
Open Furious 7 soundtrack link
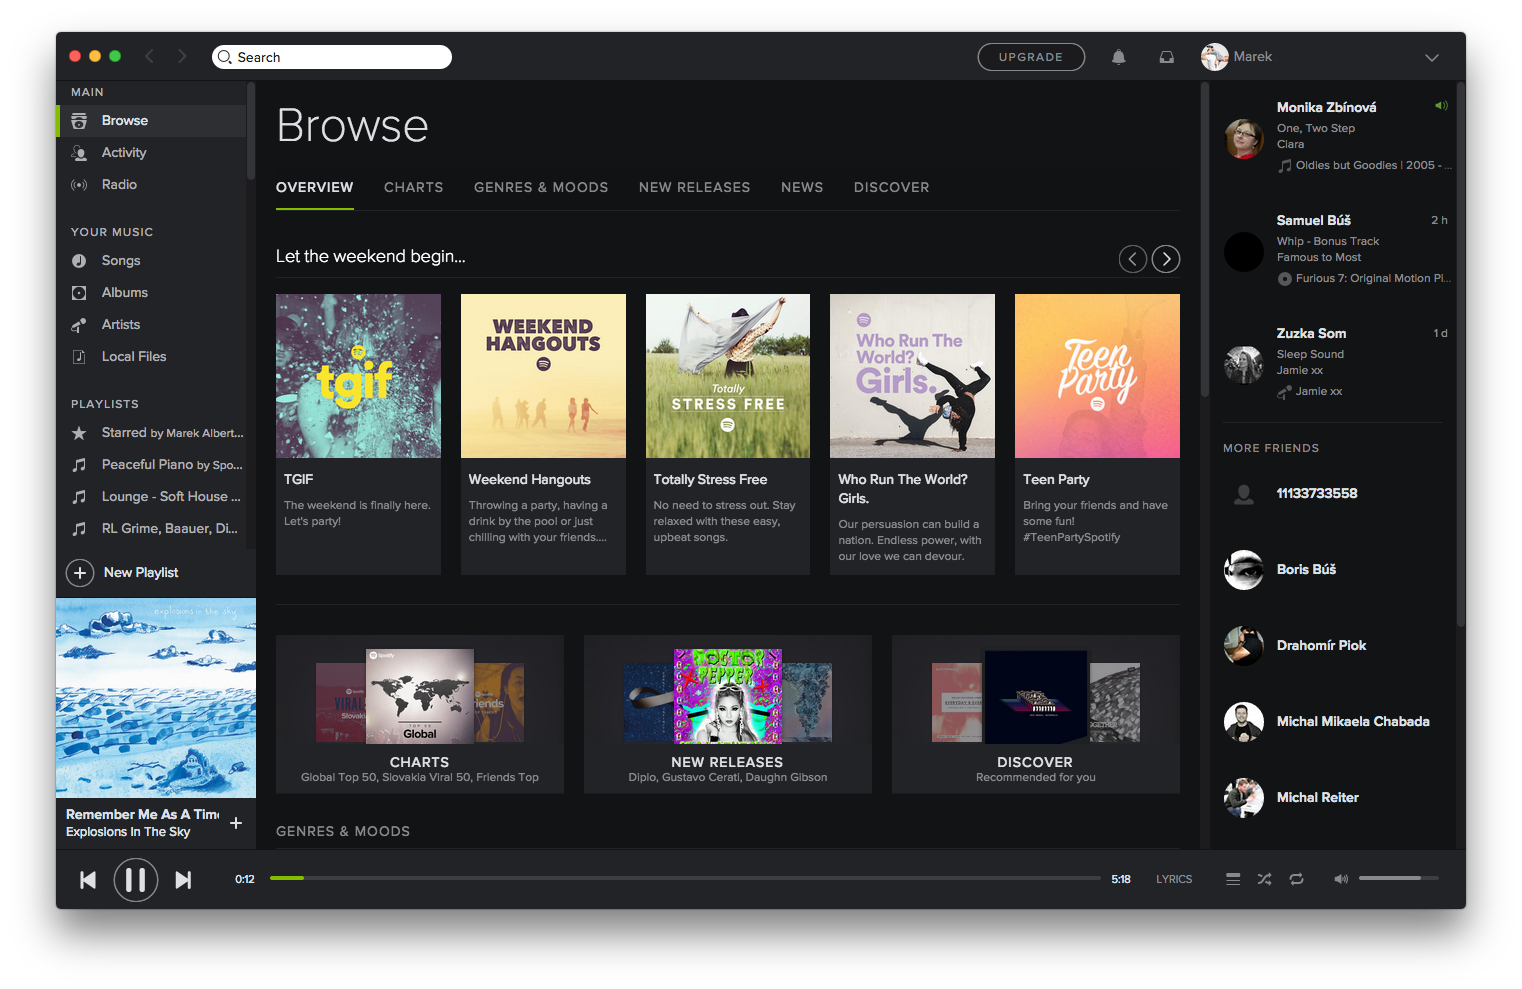click(x=1365, y=278)
